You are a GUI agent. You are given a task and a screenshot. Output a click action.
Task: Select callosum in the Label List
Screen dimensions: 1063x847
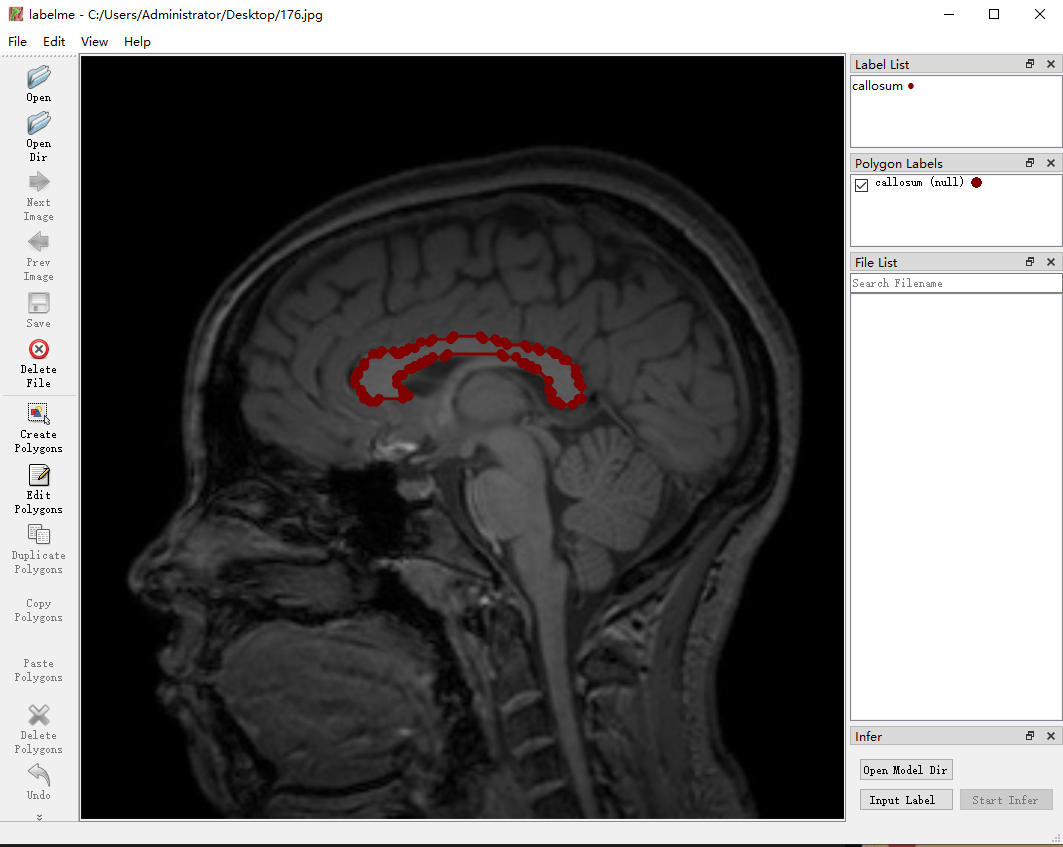click(878, 86)
